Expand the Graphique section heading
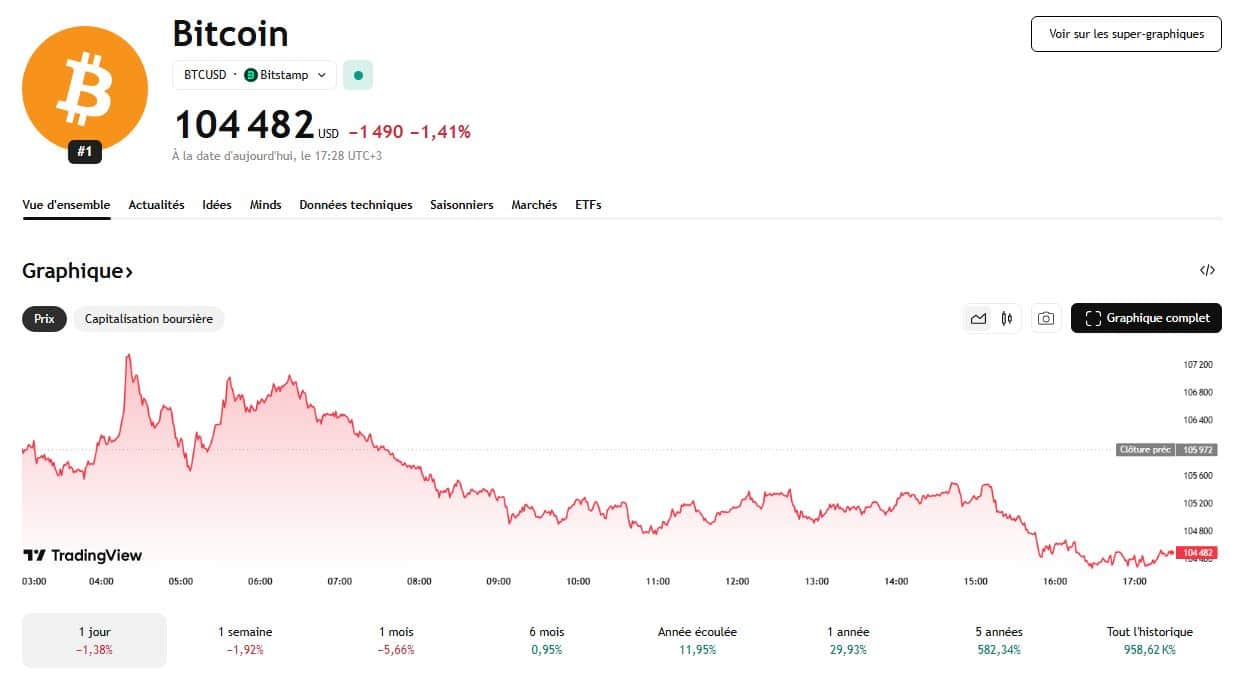Image resolution: width=1251 pixels, height=685 pixels. (x=78, y=271)
